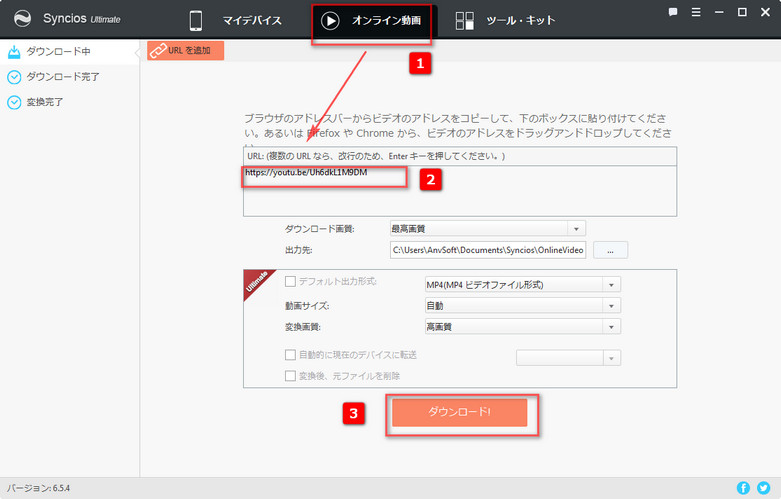Open the 動画サイズ dropdown
Image resolution: width=781 pixels, height=499 pixels.
point(522,306)
